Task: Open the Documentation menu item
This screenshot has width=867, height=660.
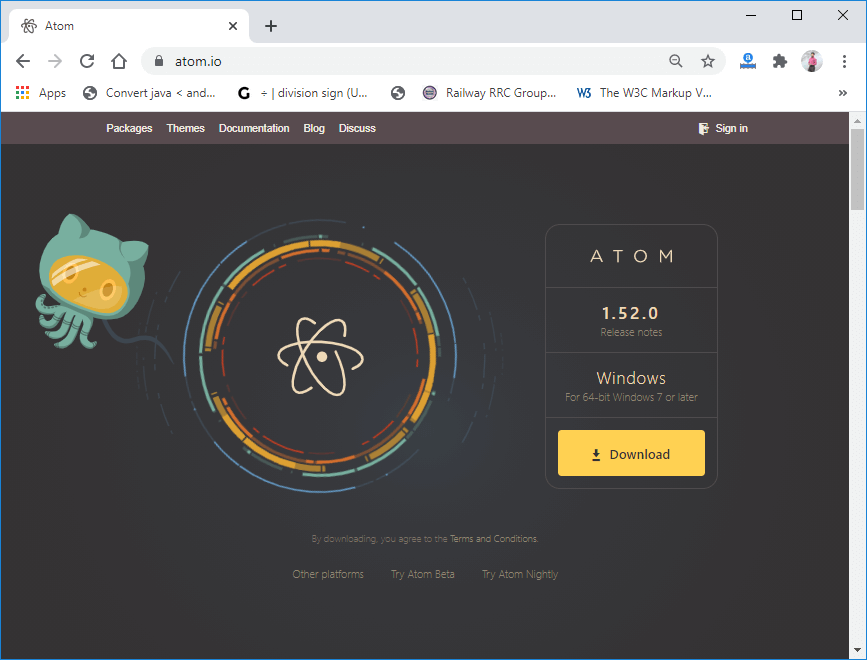Action: [x=254, y=128]
